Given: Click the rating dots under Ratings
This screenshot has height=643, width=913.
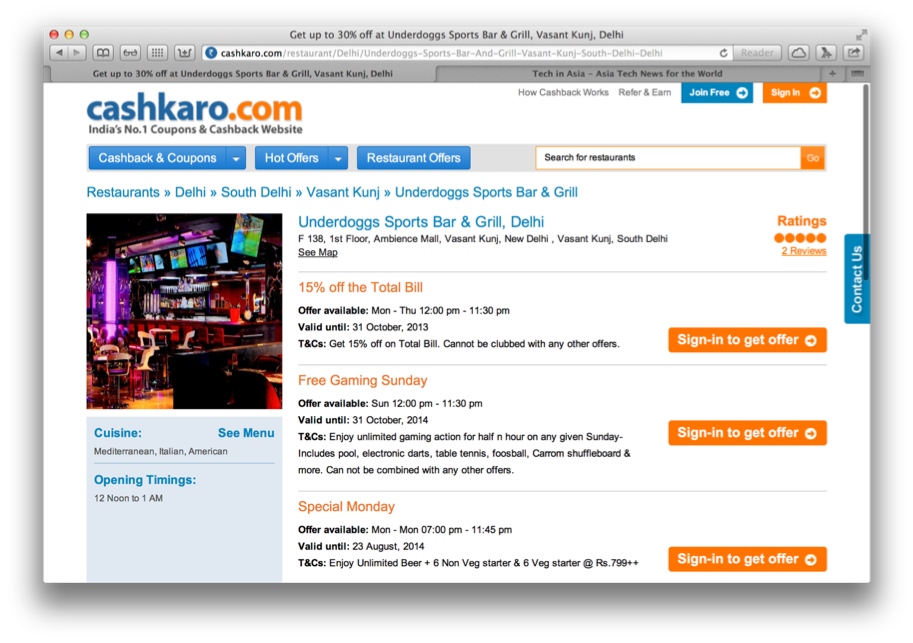Looking at the screenshot, I should 800,238.
